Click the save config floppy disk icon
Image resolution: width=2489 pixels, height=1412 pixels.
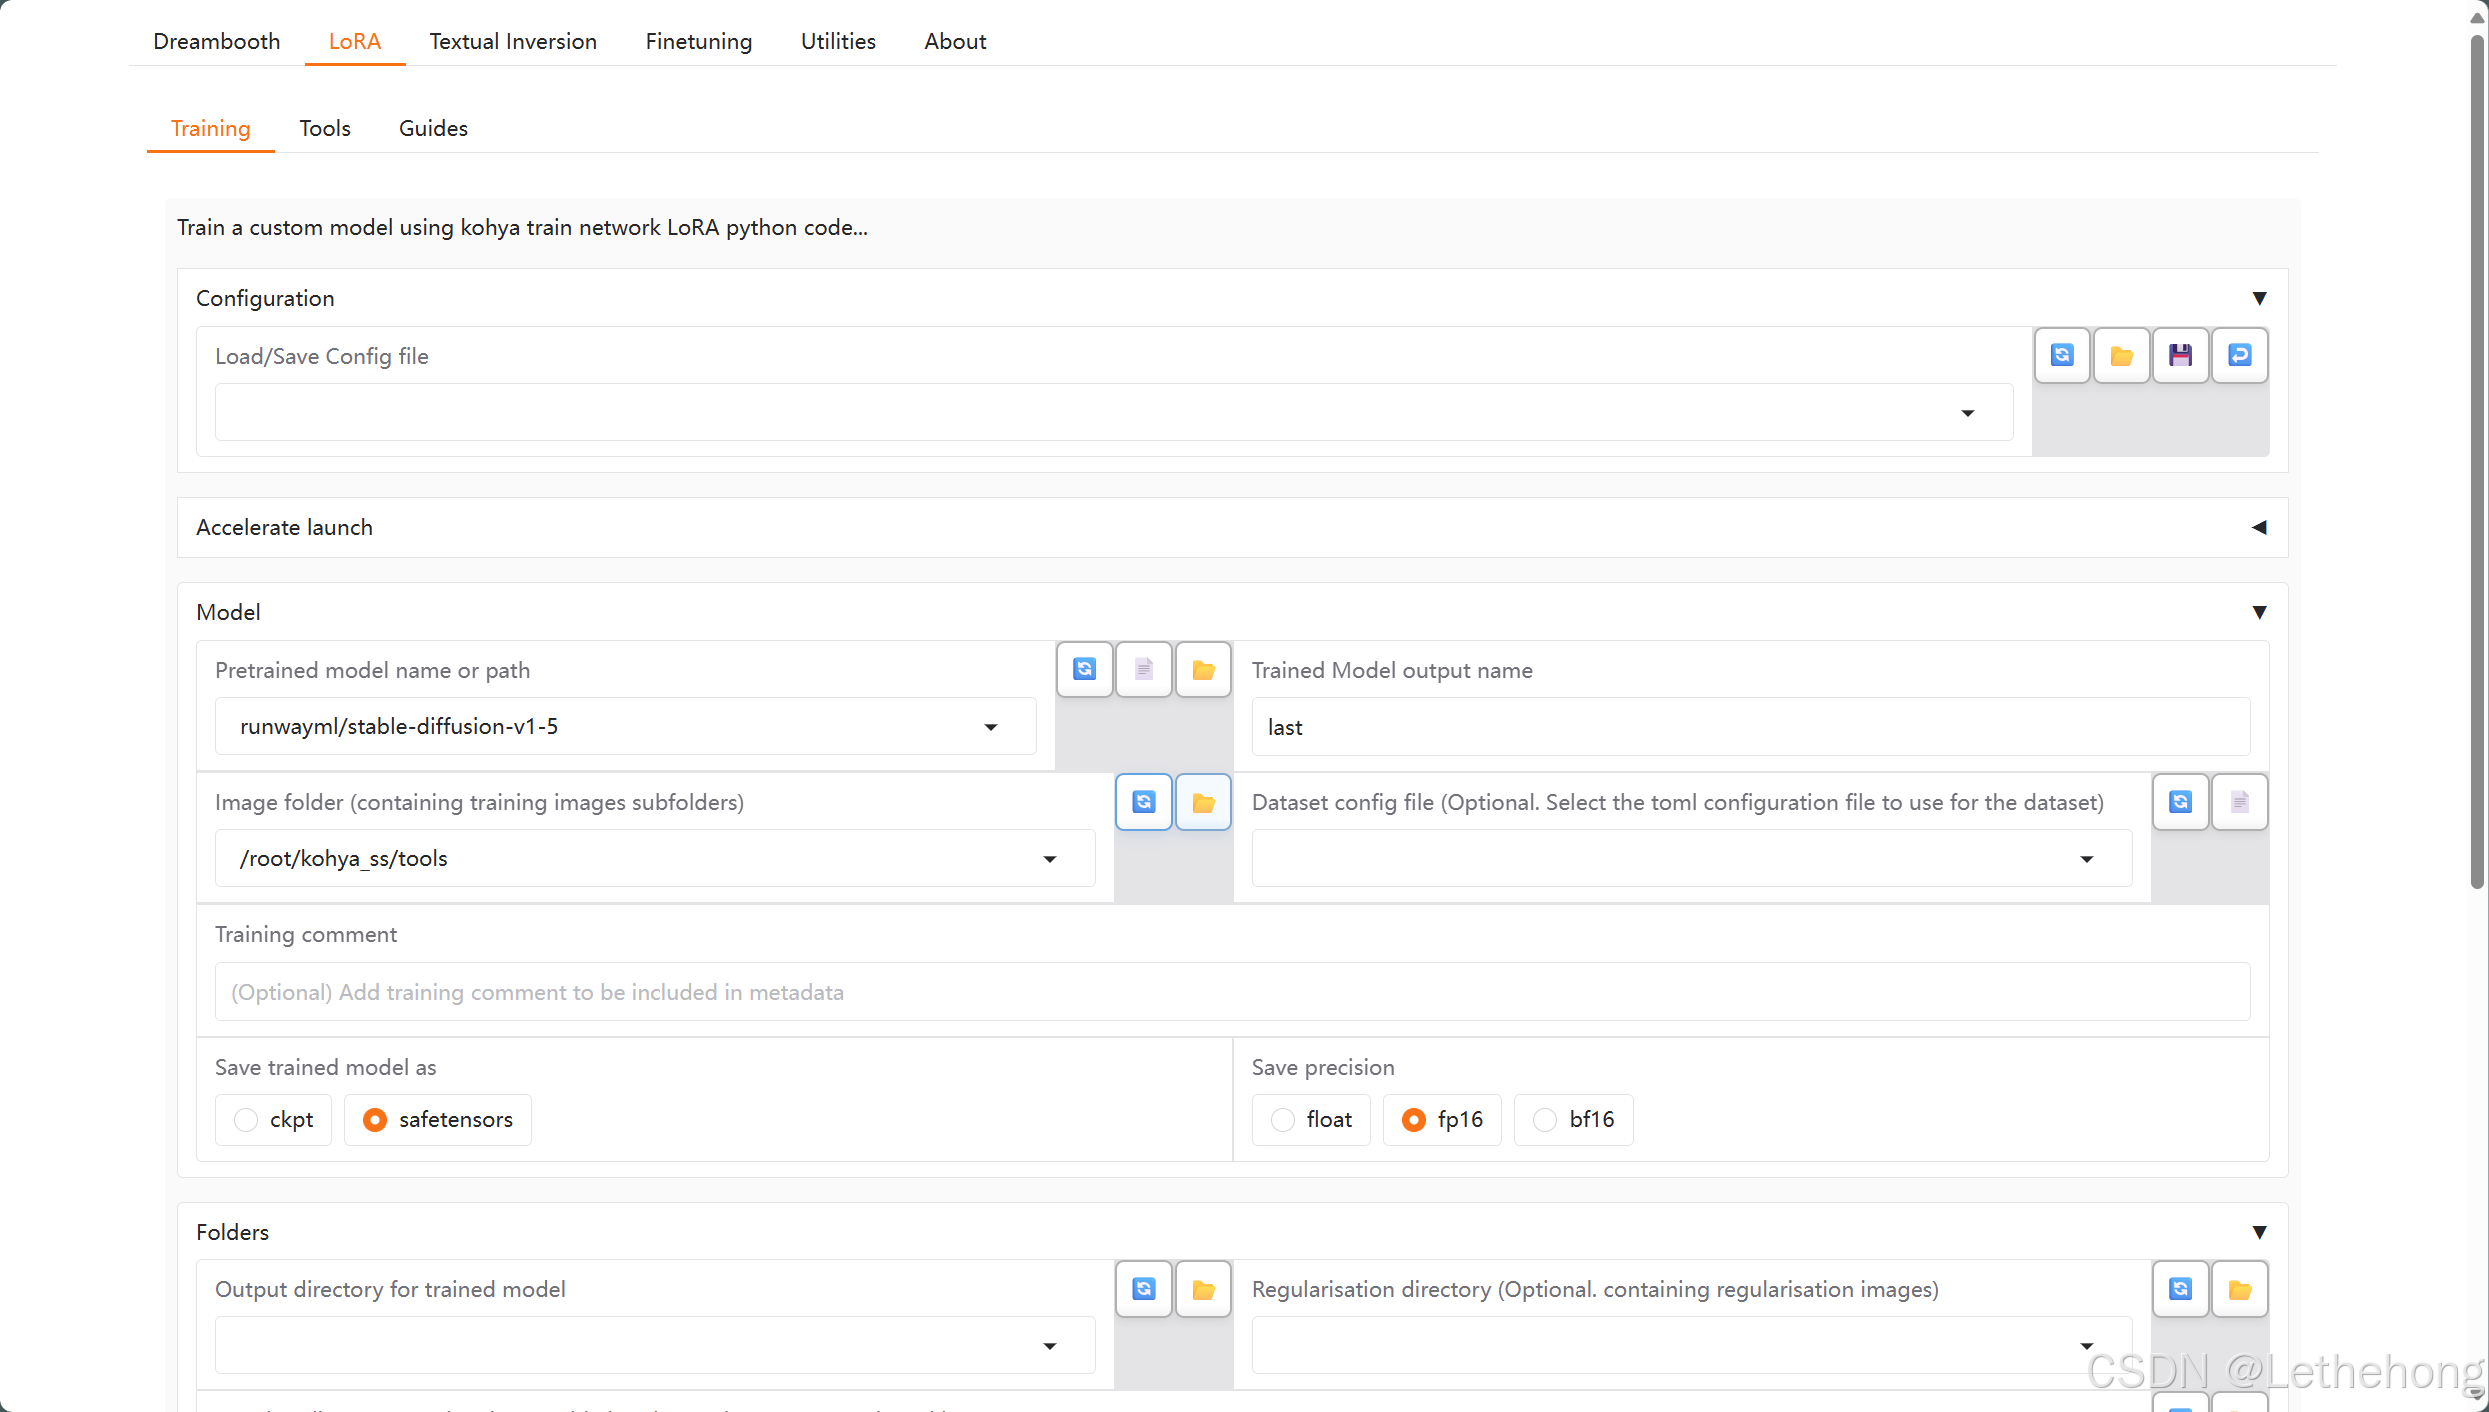[x=2180, y=355]
